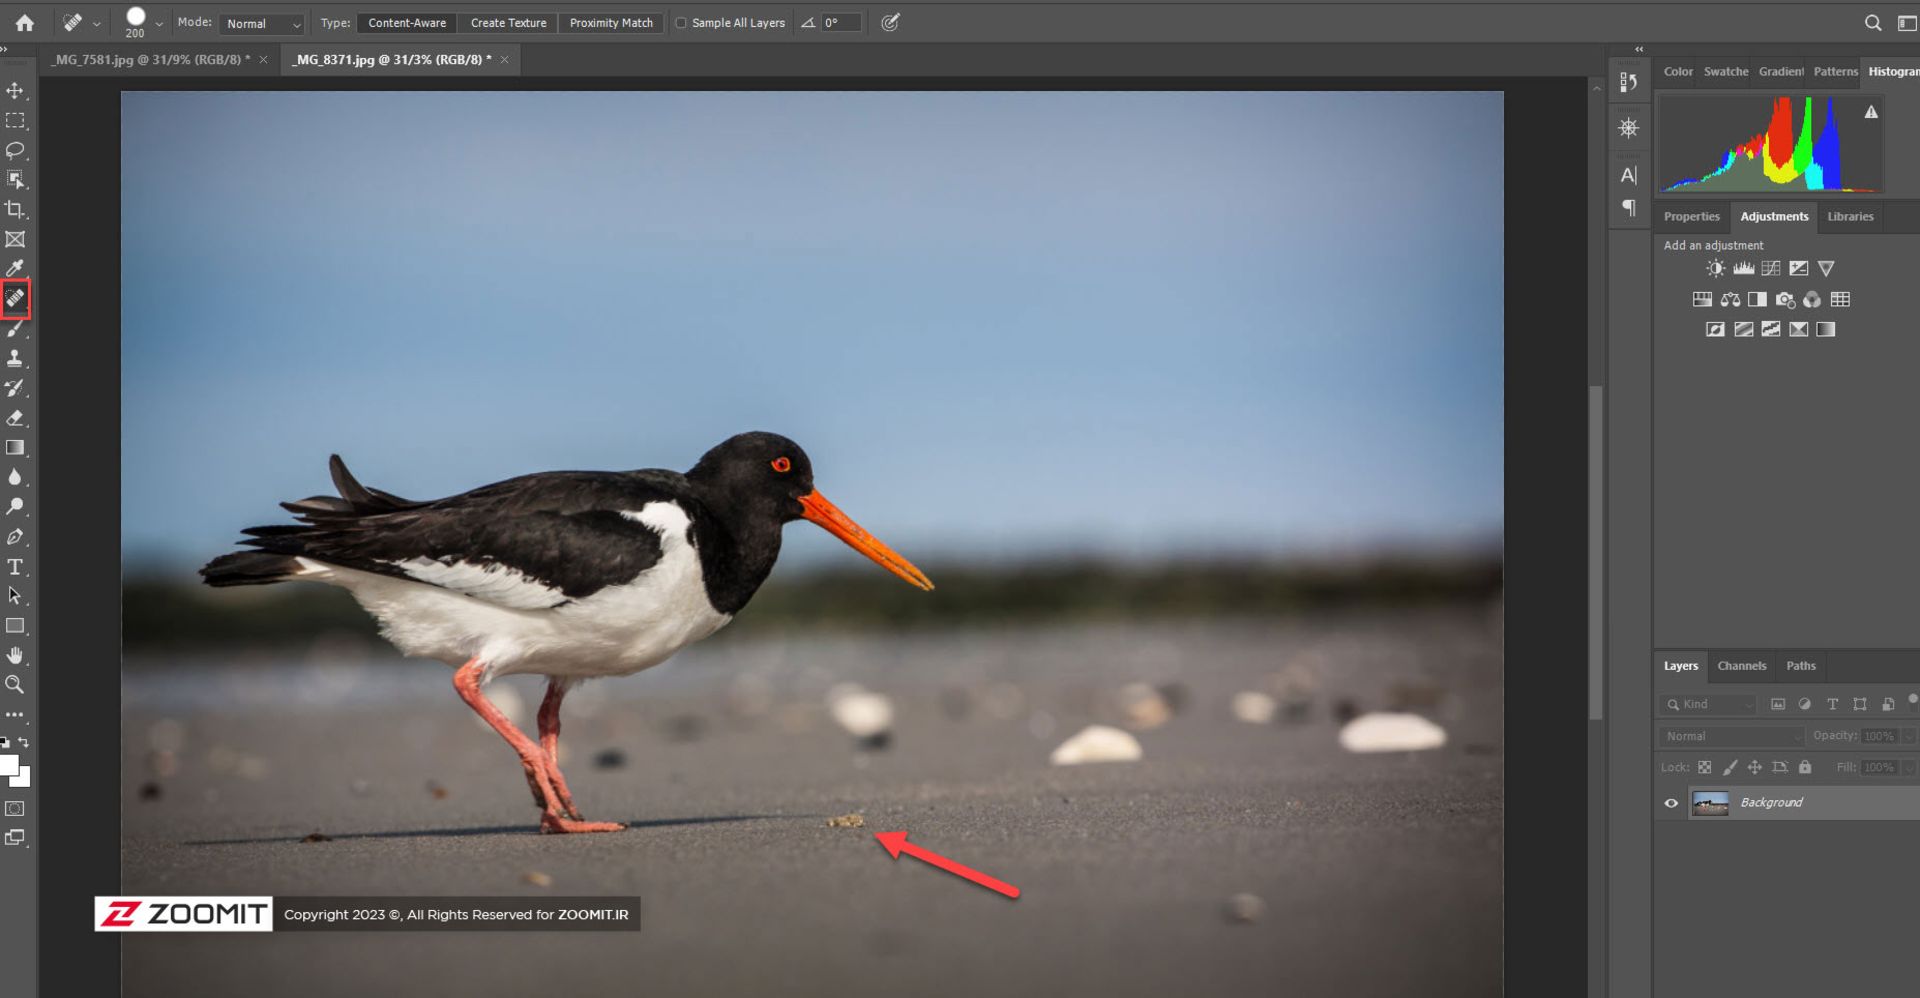Enable Sample All Layers checkbox
The width and height of the screenshot is (1920, 998).
681,23
